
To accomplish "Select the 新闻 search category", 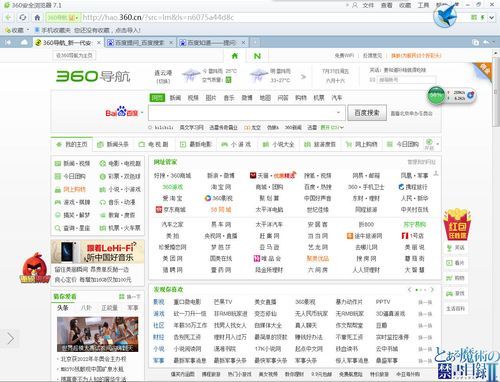I will coord(175,98).
